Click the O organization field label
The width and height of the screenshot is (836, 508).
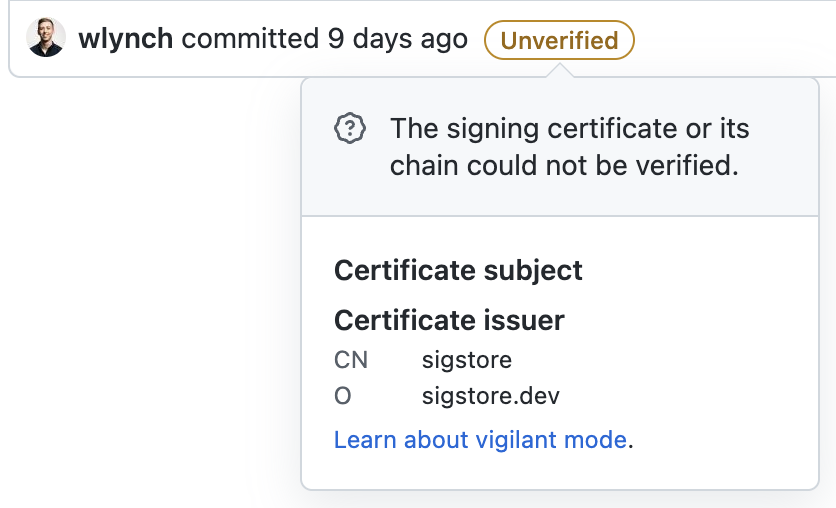[x=342, y=396]
